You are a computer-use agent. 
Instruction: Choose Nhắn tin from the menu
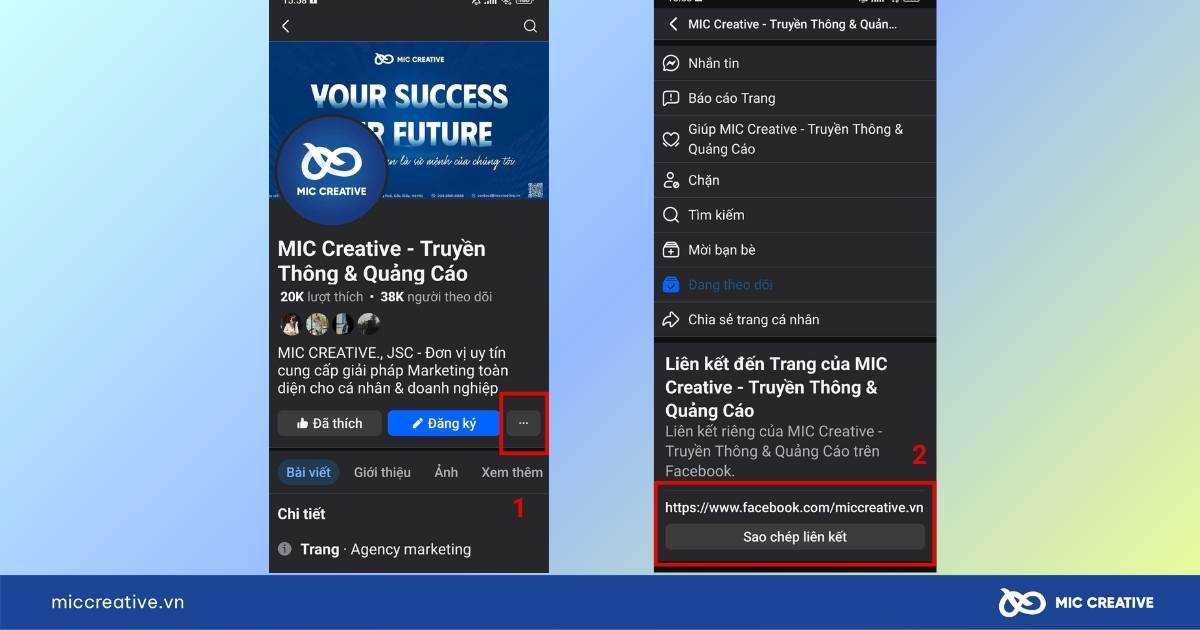point(795,63)
